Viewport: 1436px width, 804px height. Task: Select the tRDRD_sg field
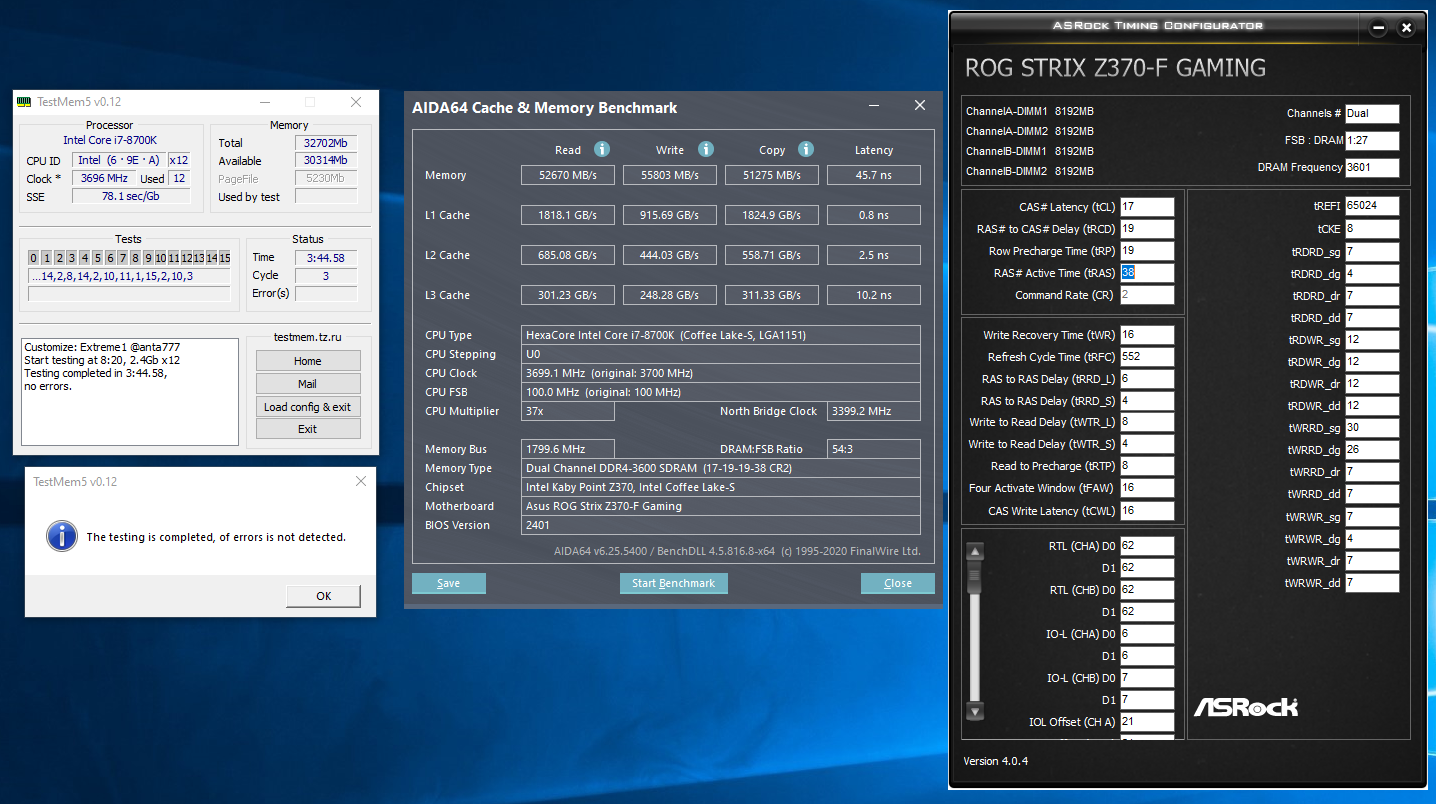point(1372,252)
